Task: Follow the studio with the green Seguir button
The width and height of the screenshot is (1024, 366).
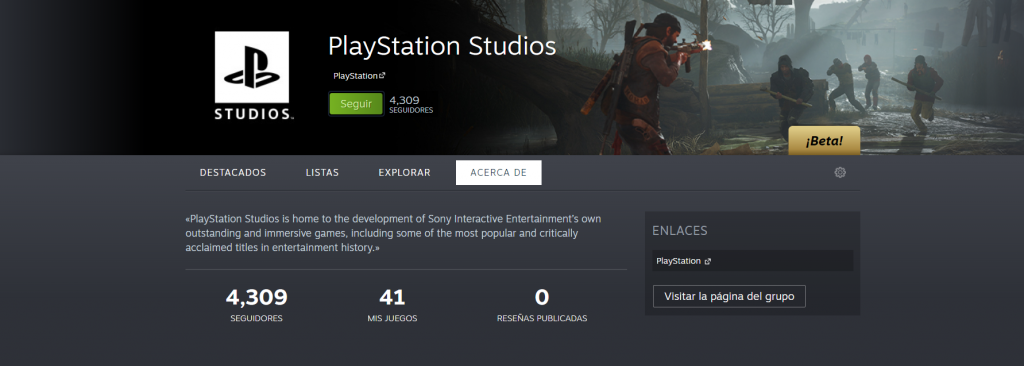Action: pos(356,104)
